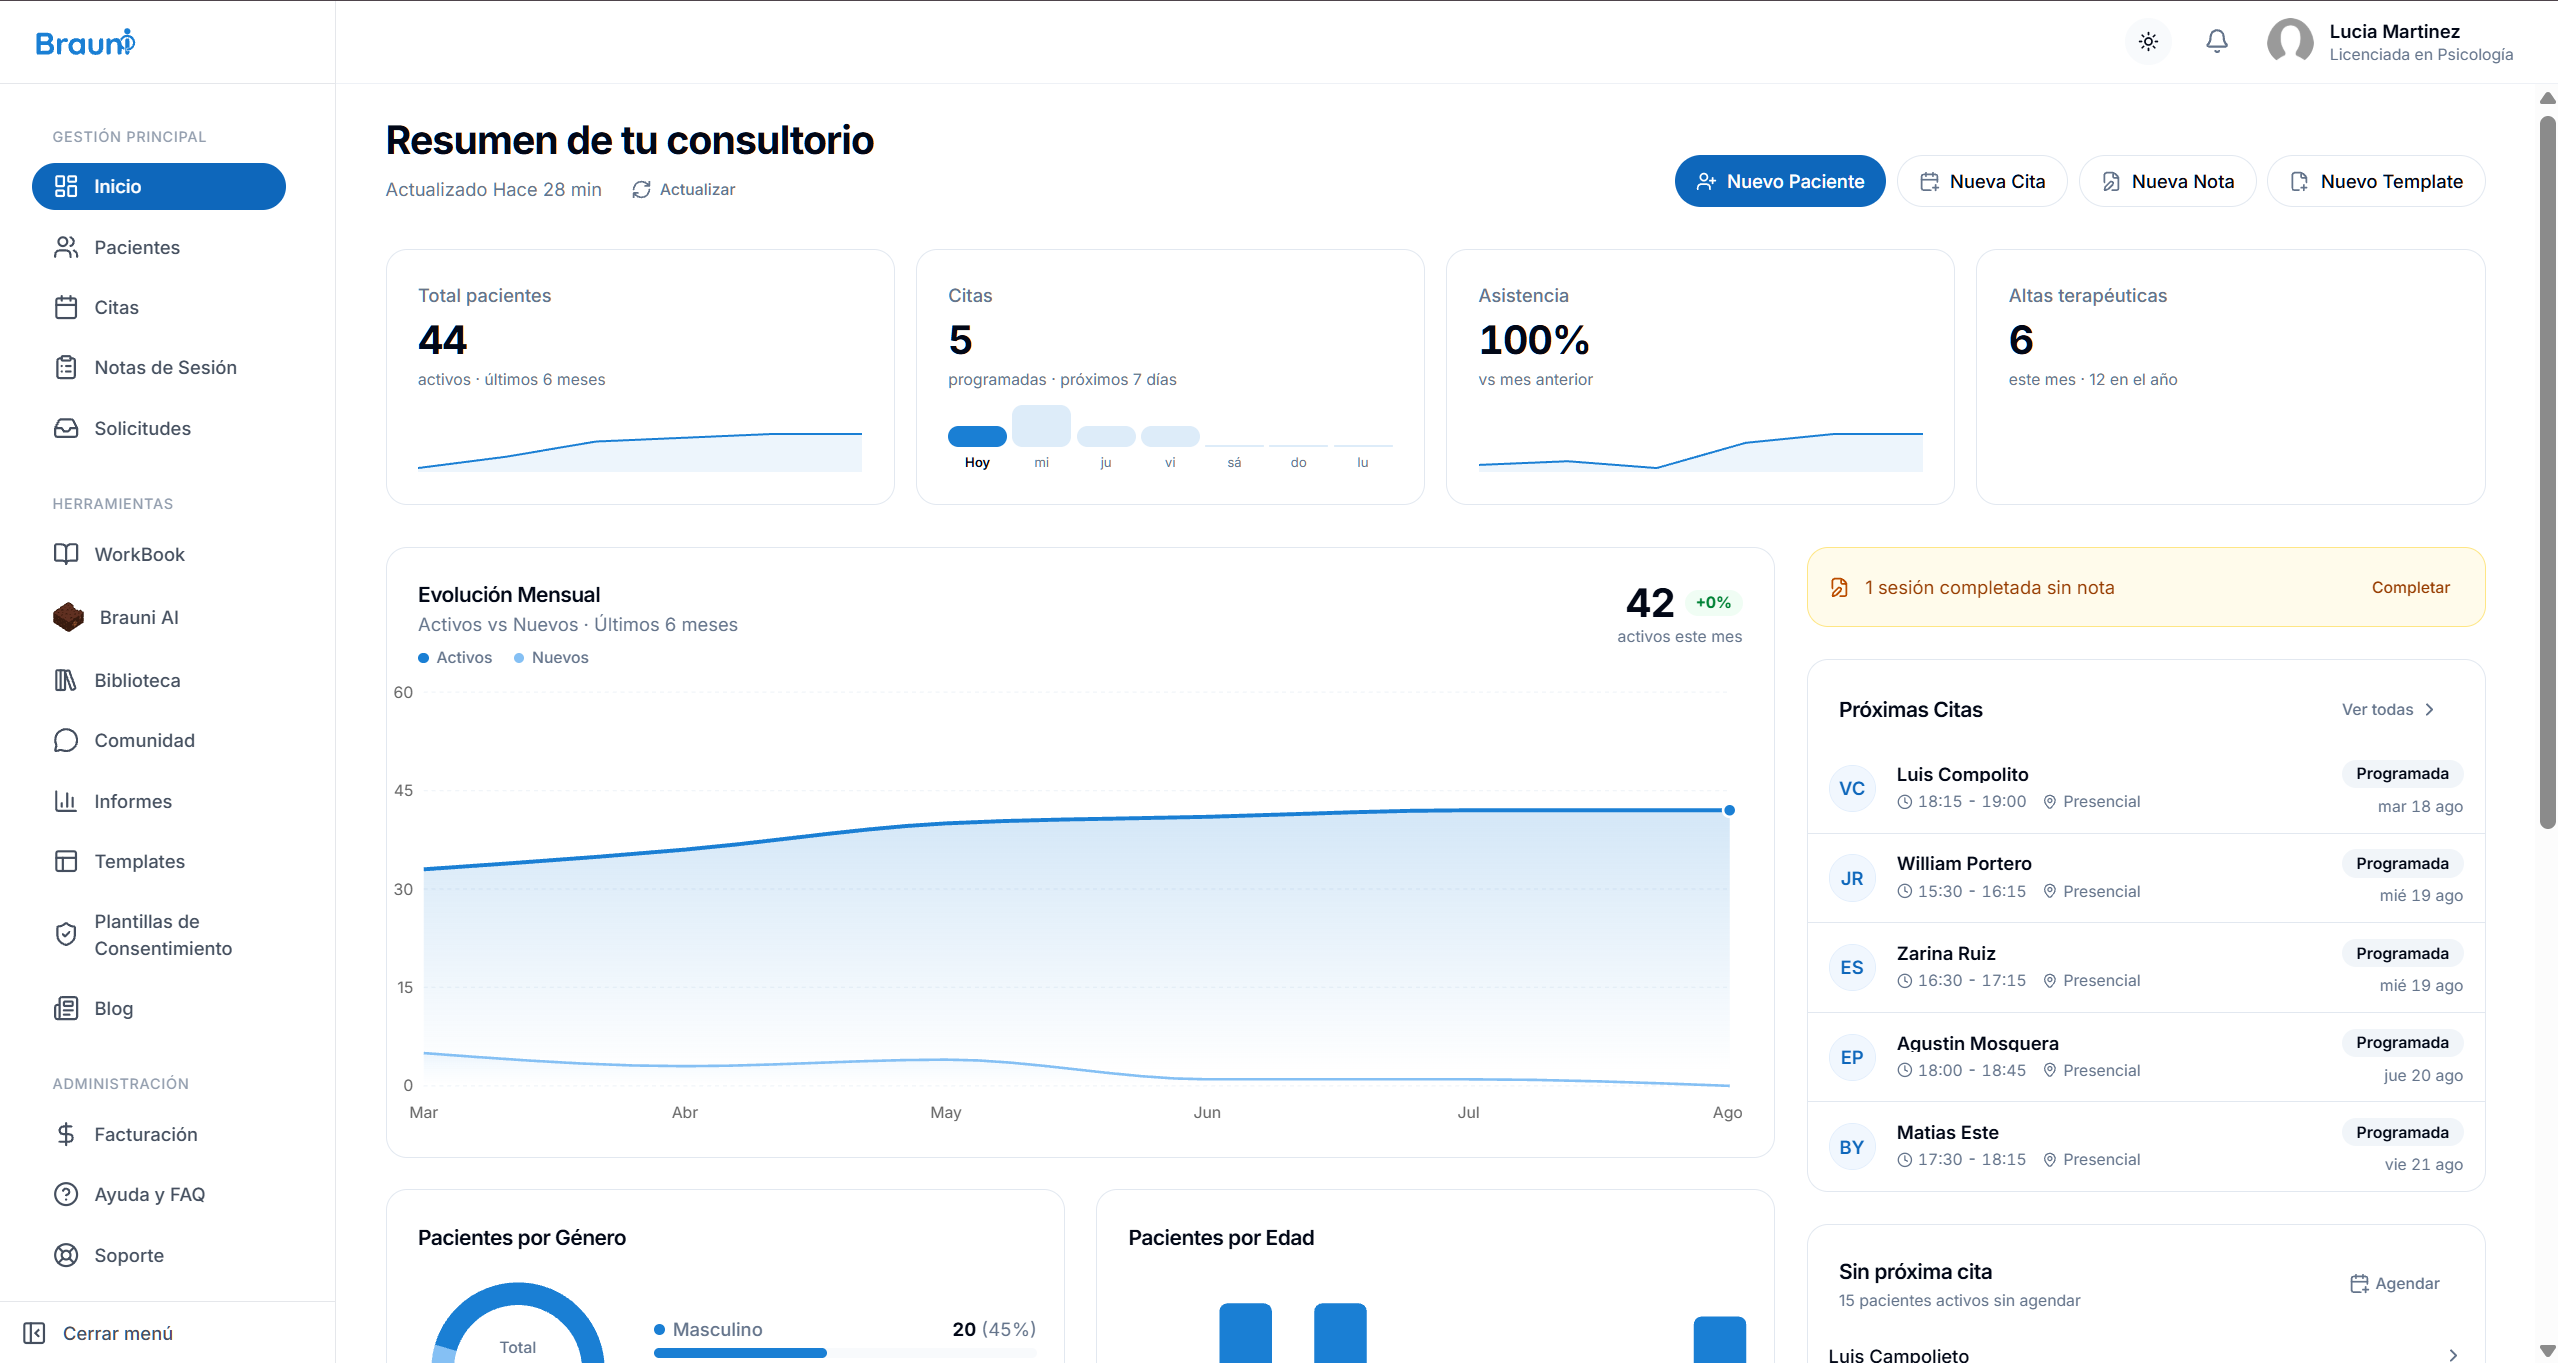The image size is (2558, 1363).
Task: Click the session-without-note warning icon
Action: (1839, 587)
